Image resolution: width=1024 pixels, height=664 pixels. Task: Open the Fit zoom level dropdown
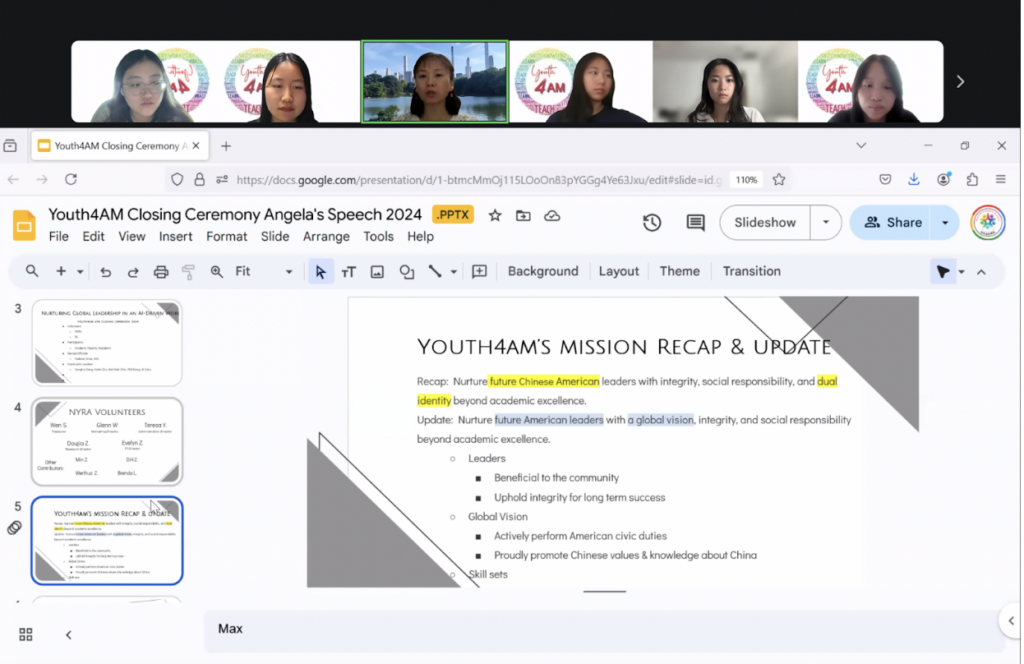(x=264, y=272)
